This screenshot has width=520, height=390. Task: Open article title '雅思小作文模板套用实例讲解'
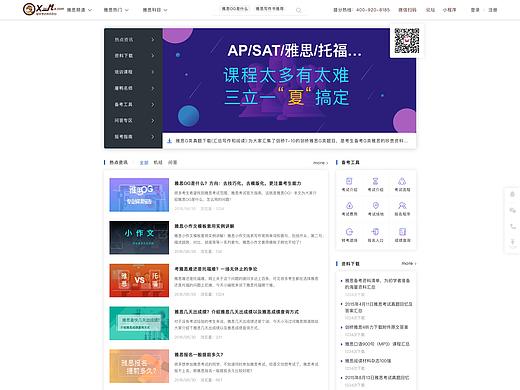[204, 226]
